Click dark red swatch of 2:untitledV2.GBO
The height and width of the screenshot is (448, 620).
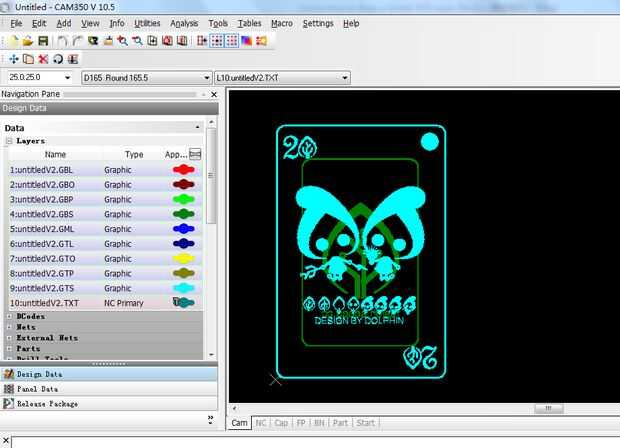pos(183,185)
